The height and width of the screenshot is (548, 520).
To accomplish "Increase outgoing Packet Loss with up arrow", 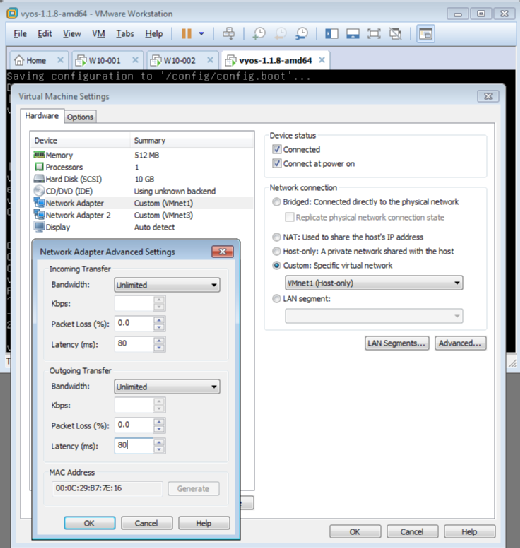I will 159,421.
